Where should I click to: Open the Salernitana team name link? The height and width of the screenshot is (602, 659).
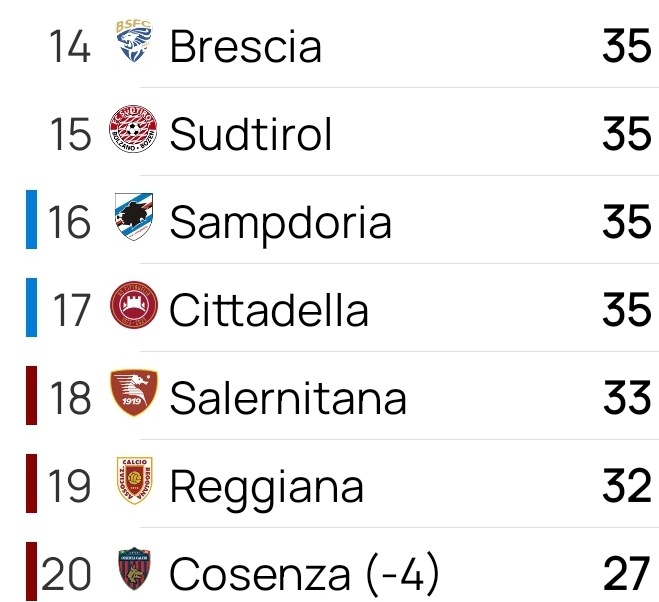pos(288,398)
